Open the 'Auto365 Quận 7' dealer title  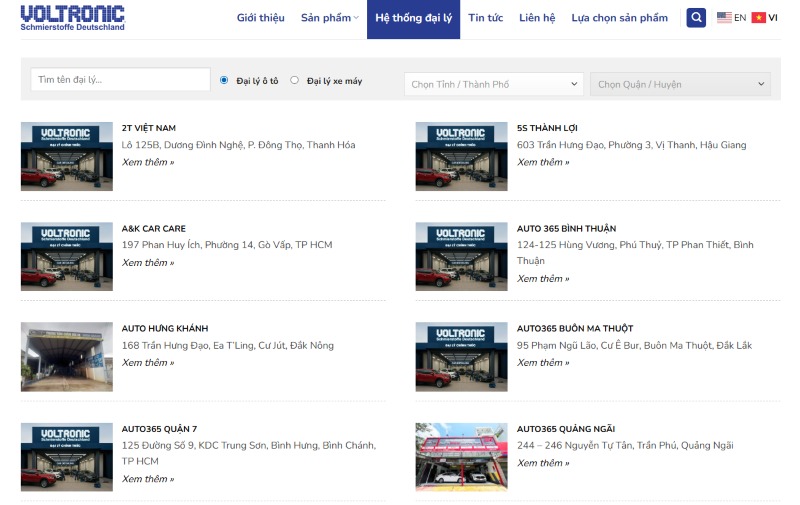tap(159, 429)
